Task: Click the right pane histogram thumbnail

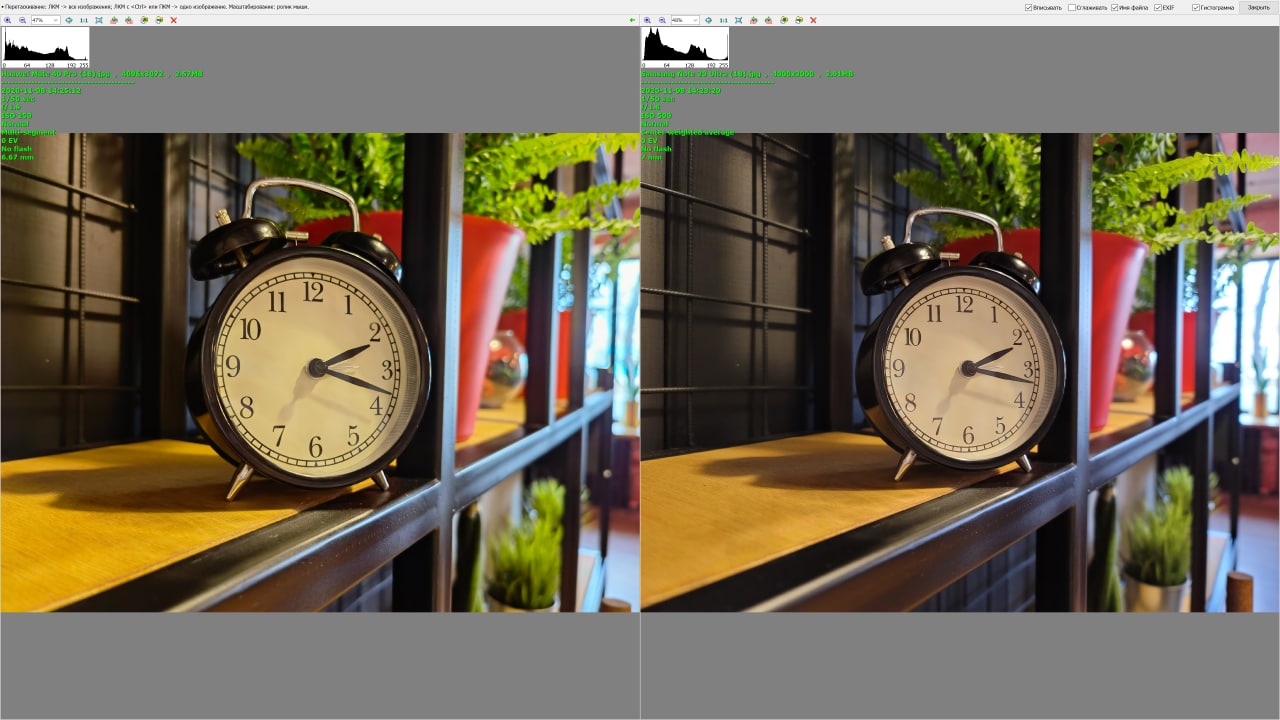Action: [685, 47]
